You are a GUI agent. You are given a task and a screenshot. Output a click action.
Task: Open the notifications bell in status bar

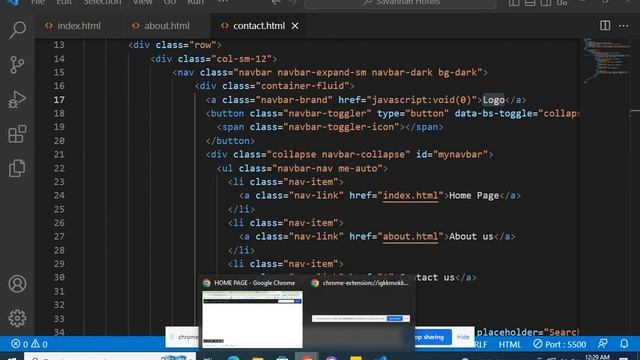click(x=624, y=344)
